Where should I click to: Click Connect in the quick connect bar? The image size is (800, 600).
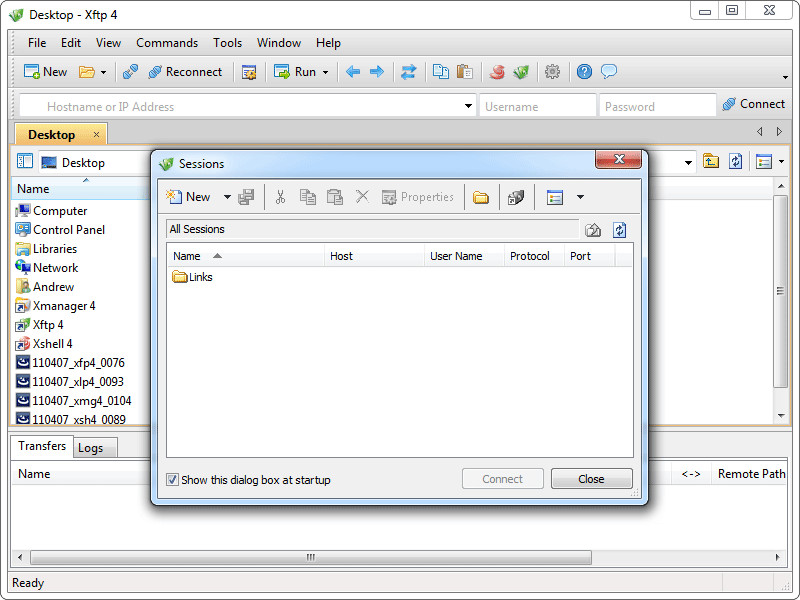click(x=754, y=104)
